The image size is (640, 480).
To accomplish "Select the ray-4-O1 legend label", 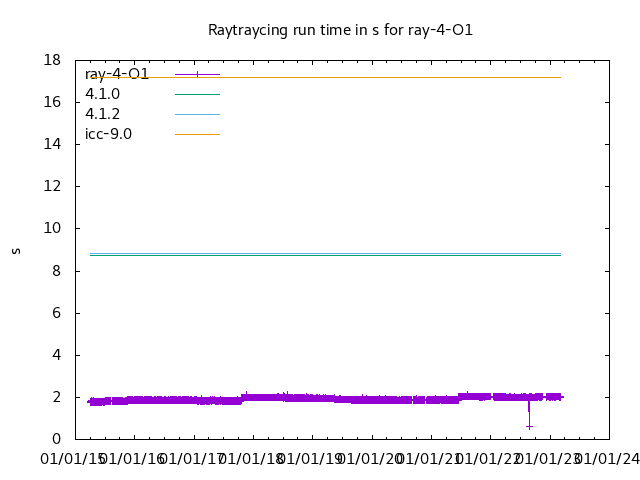I will (x=117, y=74).
